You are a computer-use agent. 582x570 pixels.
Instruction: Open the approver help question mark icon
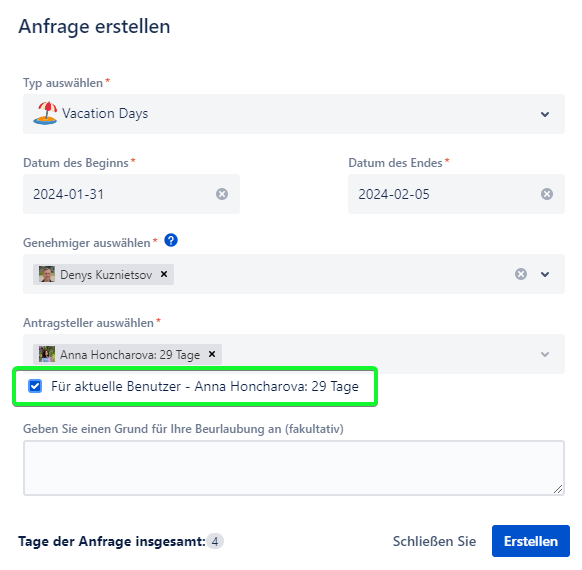171,240
